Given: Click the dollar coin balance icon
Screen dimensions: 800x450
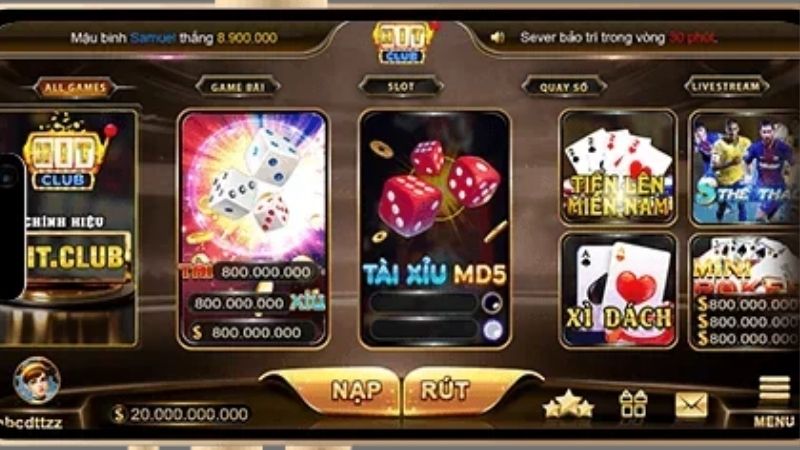Looking at the screenshot, I should click(119, 414).
